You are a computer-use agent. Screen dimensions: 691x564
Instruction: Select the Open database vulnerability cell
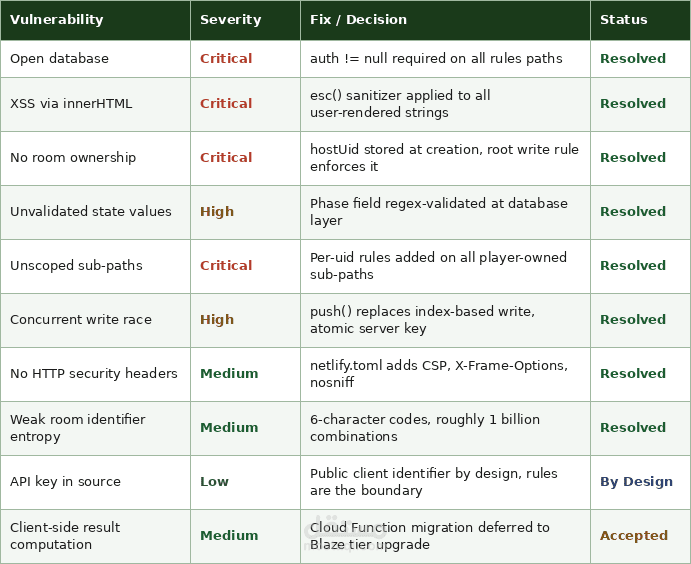coord(59,59)
